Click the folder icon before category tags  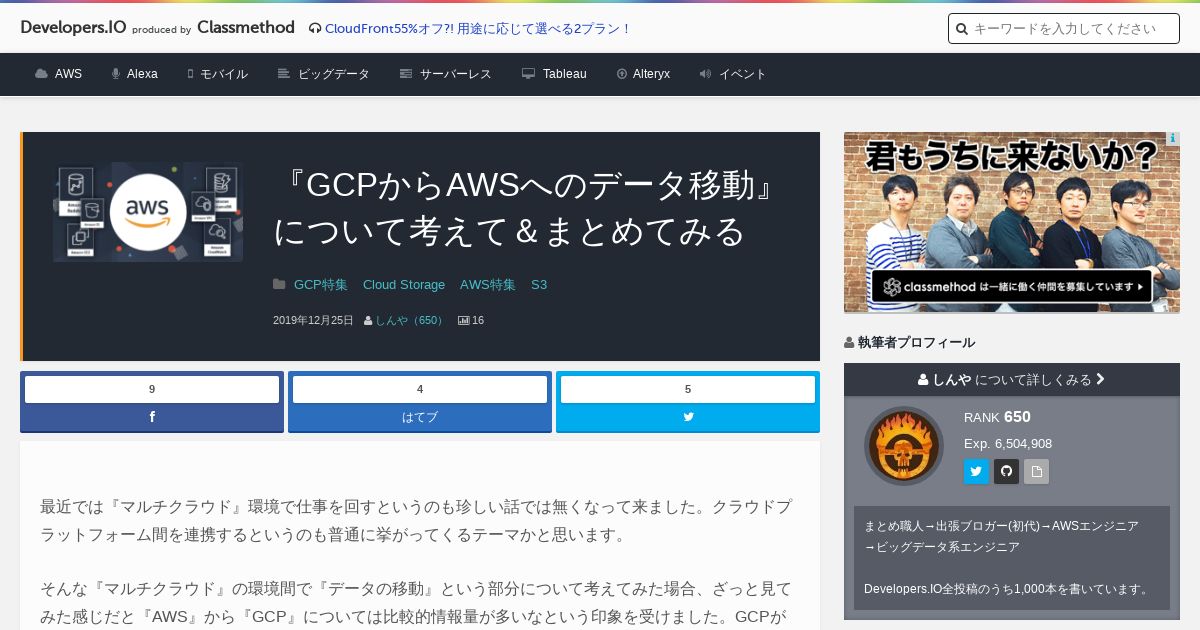coord(279,285)
